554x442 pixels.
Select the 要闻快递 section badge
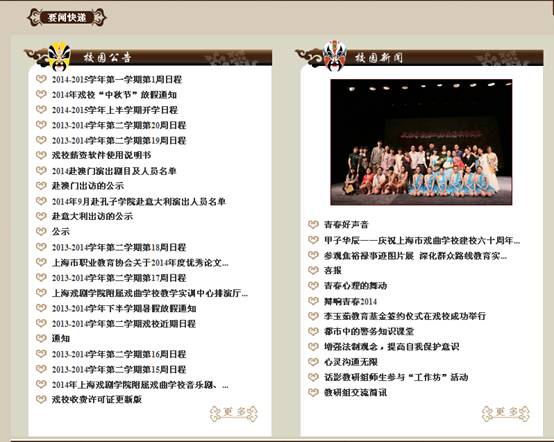click(x=67, y=17)
